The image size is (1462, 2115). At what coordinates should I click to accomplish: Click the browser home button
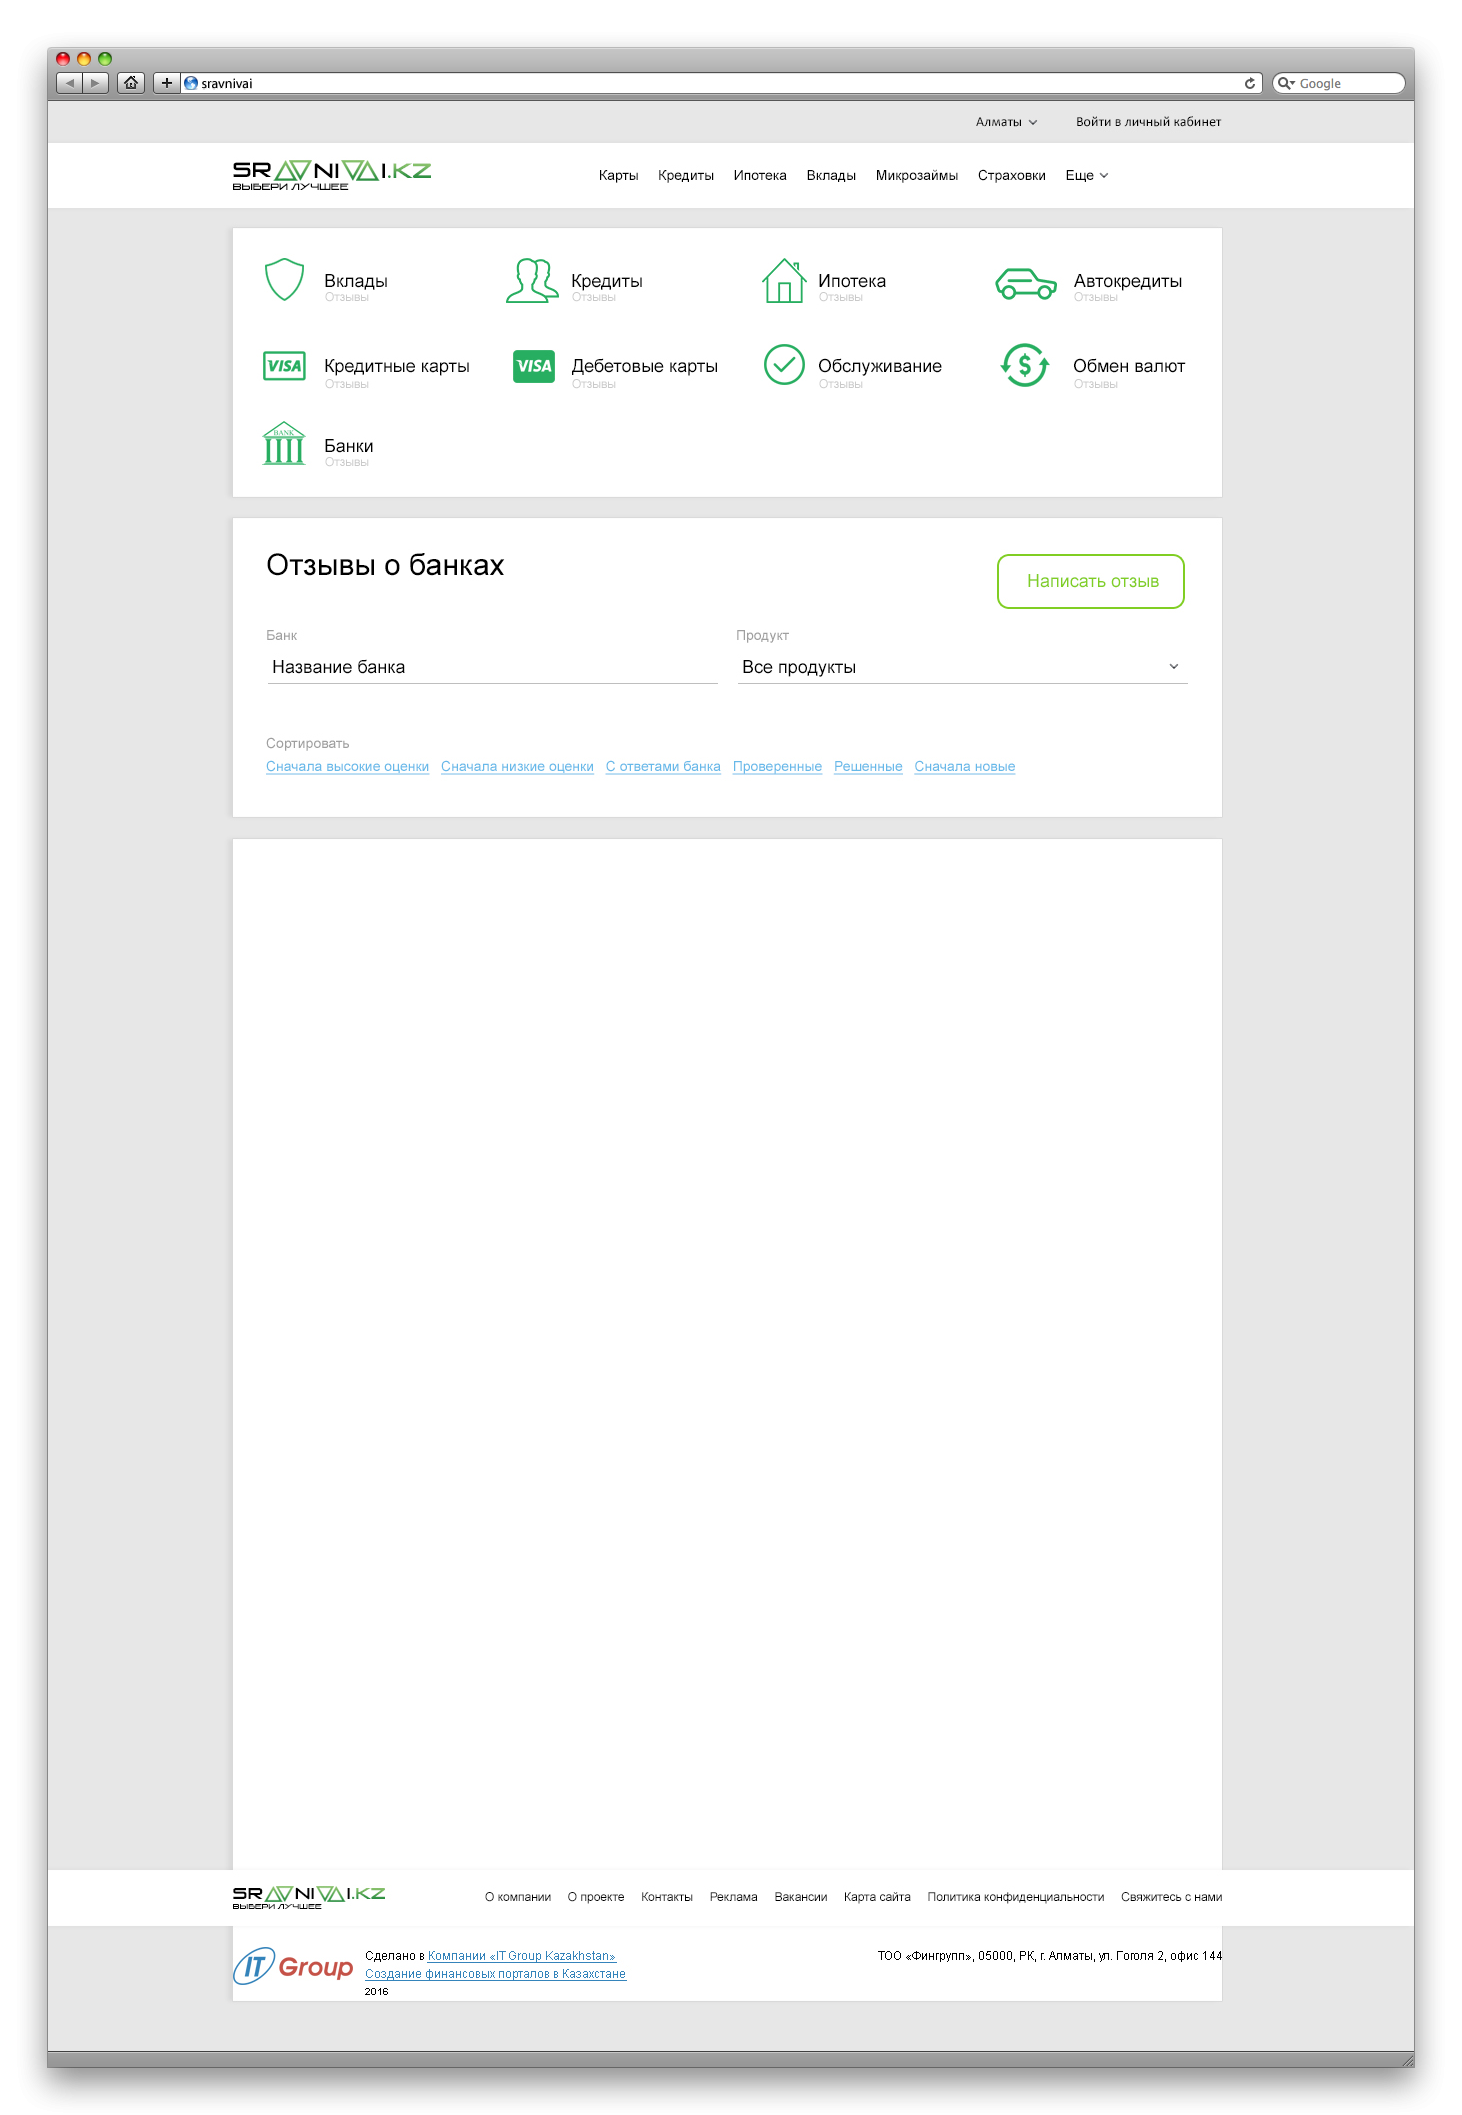[131, 83]
